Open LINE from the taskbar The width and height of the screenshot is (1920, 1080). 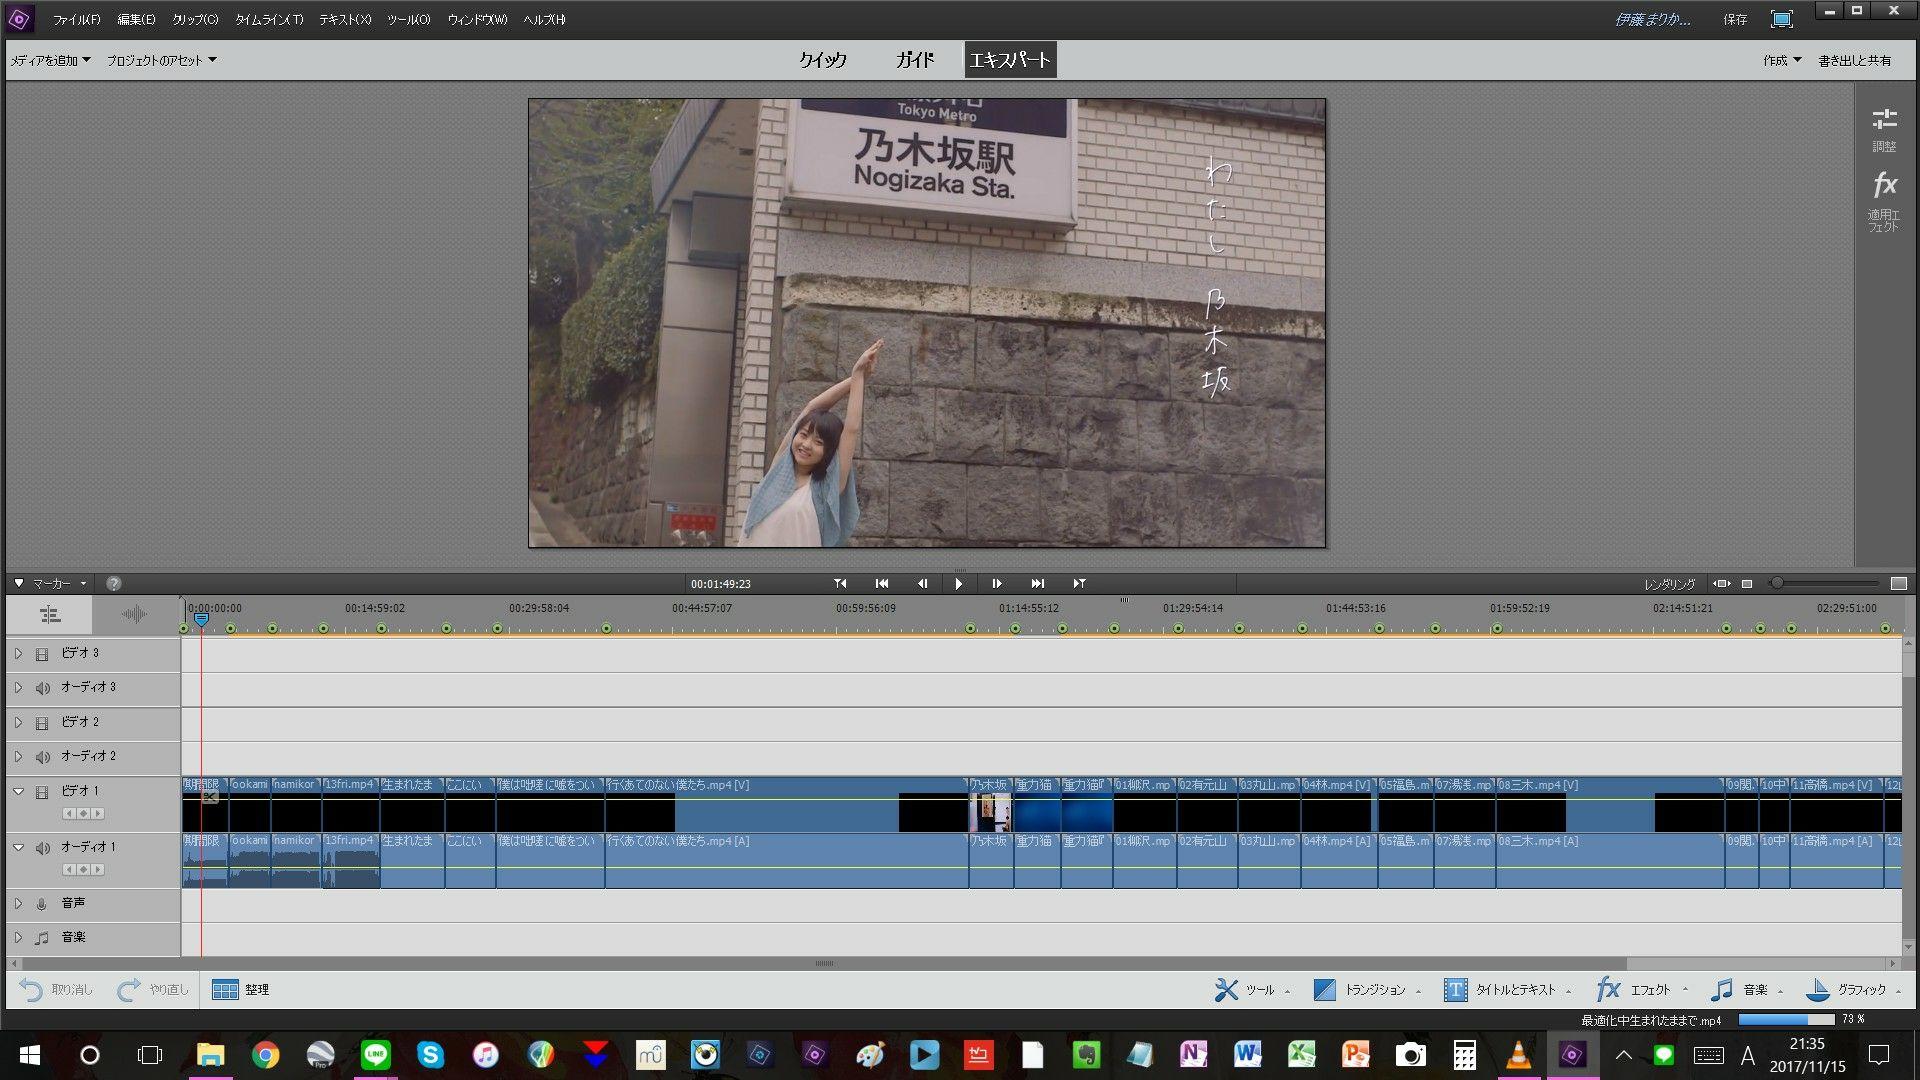click(376, 1054)
